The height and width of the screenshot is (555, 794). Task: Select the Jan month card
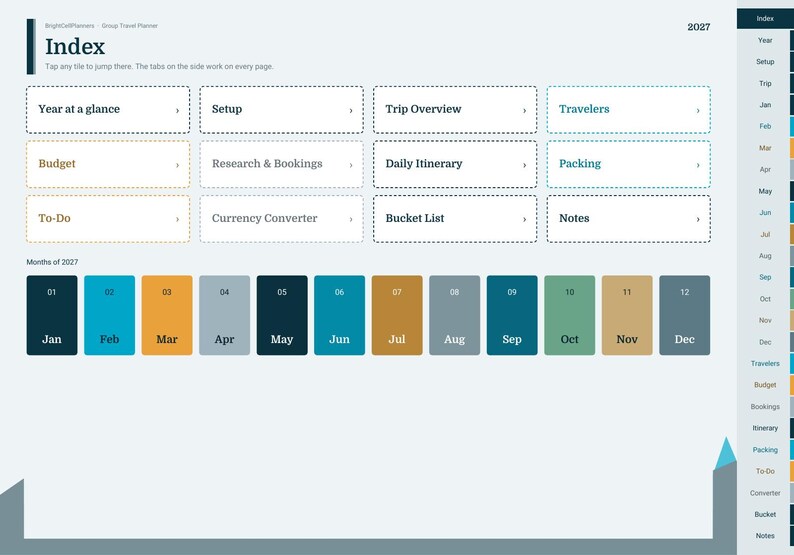point(52,315)
